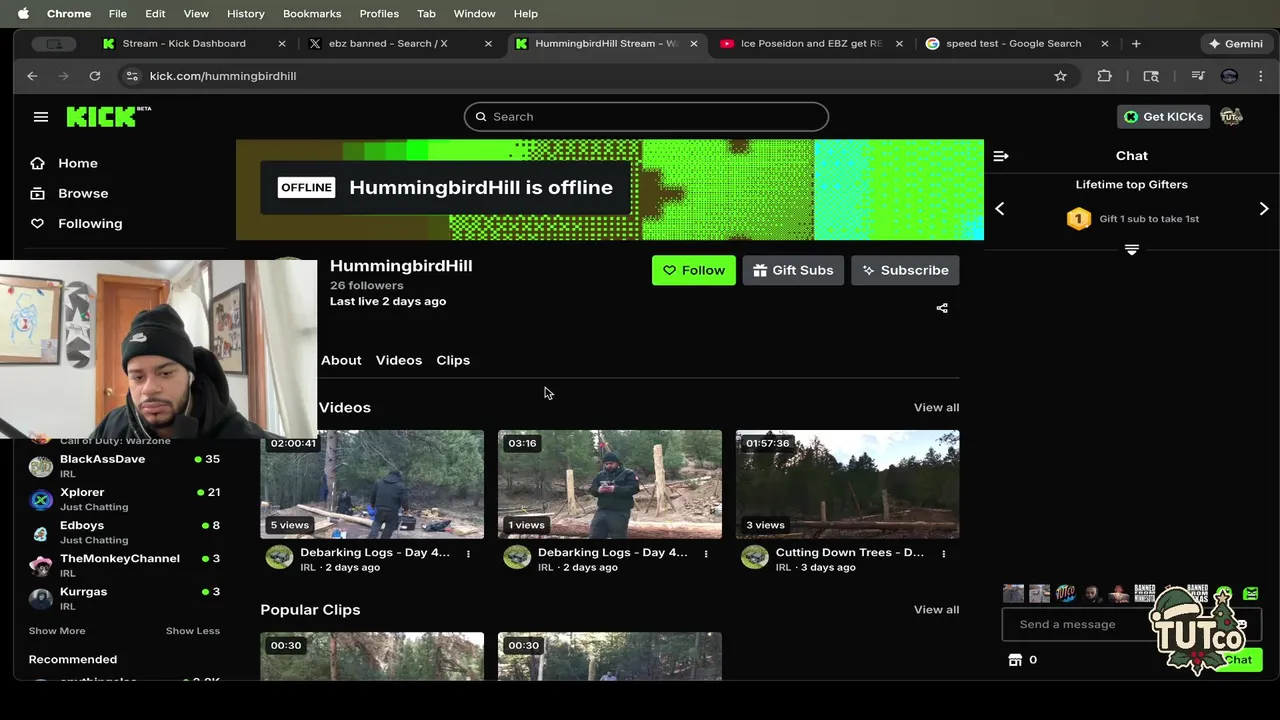This screenshot has height=720, width=1280.
Task: Click the Gemini button in Chrome
Action: [x=1235, y=44]
